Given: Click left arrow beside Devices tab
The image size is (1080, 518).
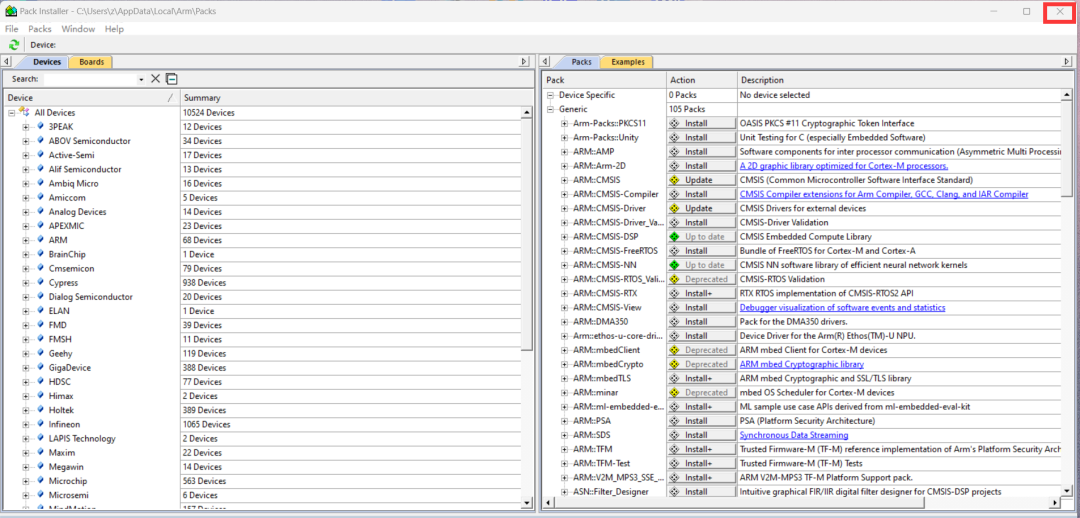Looking at the screenshot, I should pos(7,62).
